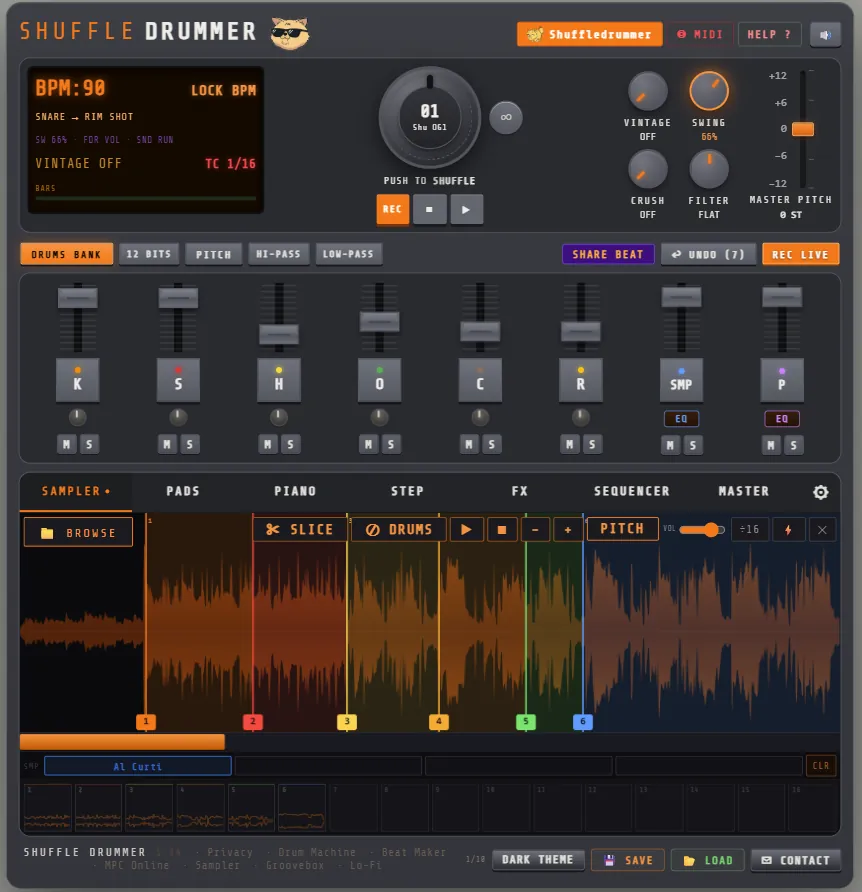Mute the S snare channel
Screen dimensions: 862x892
coord(167,444)
